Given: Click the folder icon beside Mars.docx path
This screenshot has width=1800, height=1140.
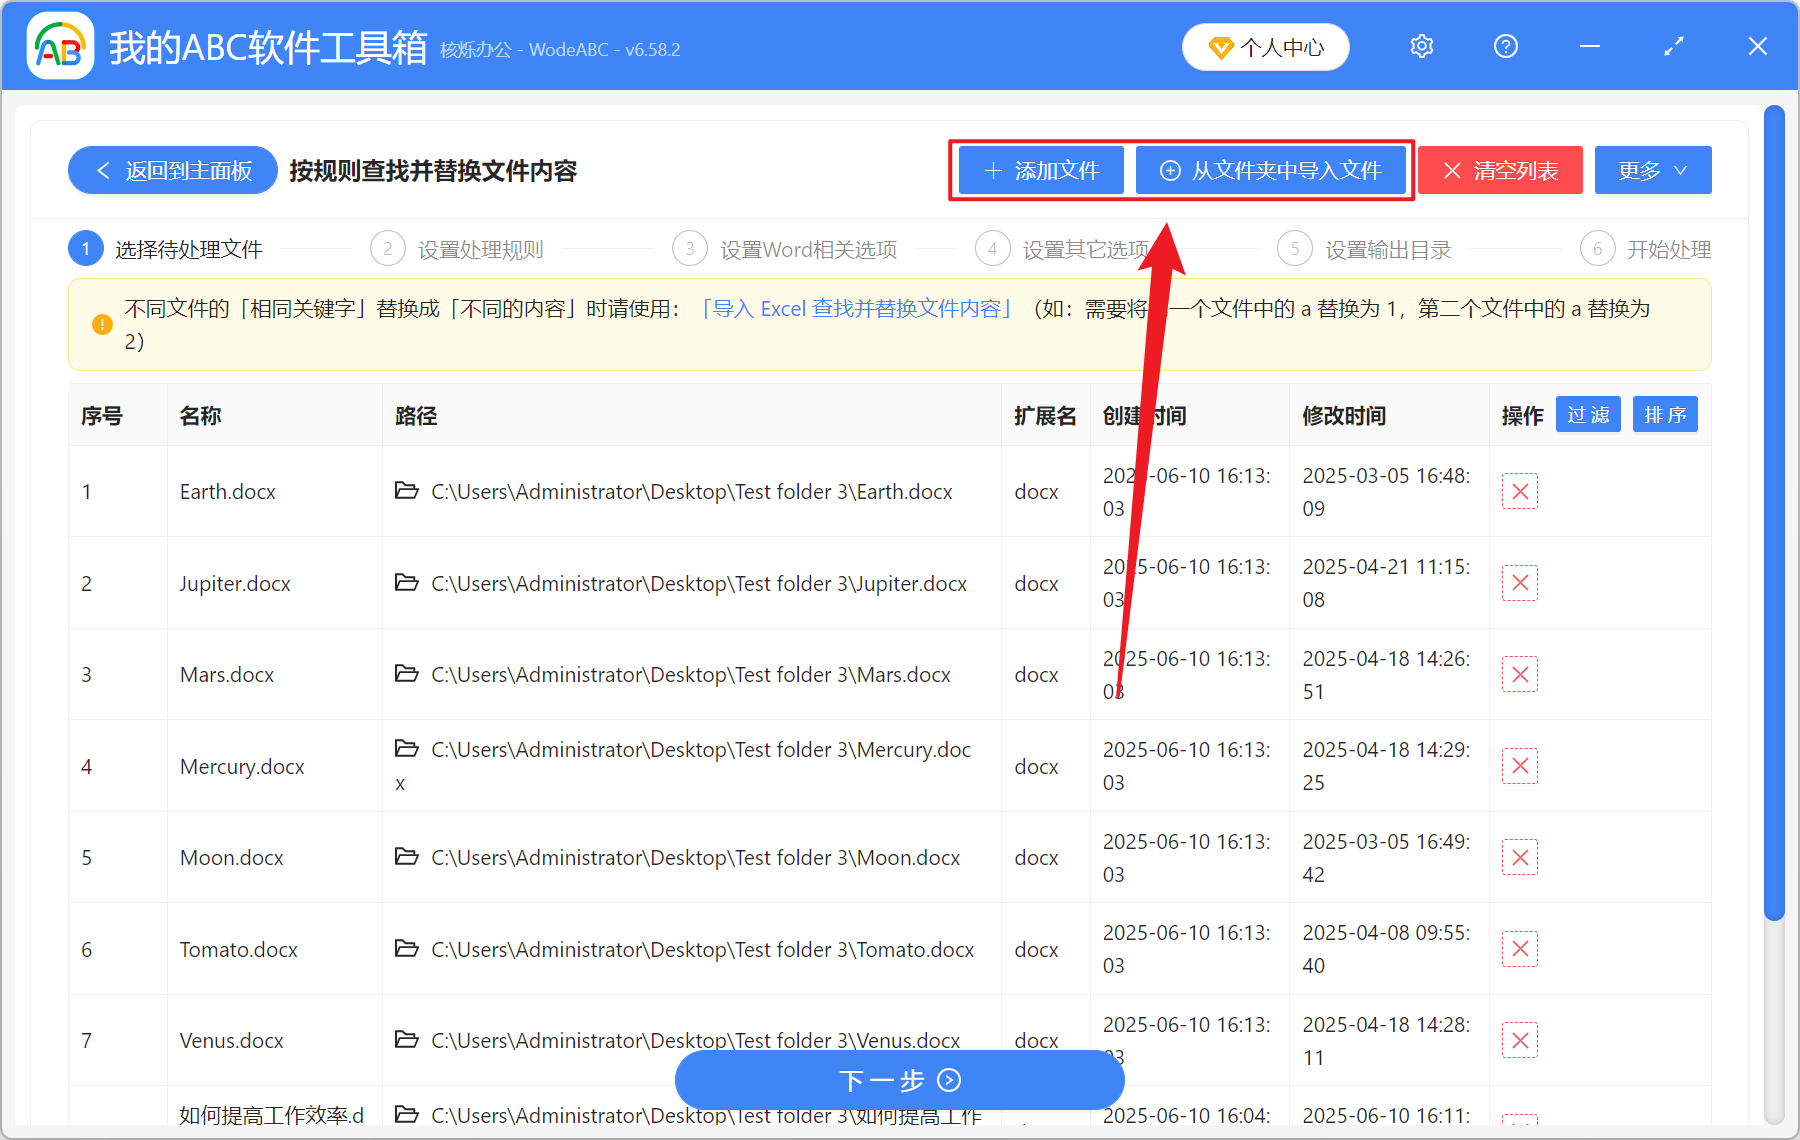Looking at the screenshot, I should 406,674.
